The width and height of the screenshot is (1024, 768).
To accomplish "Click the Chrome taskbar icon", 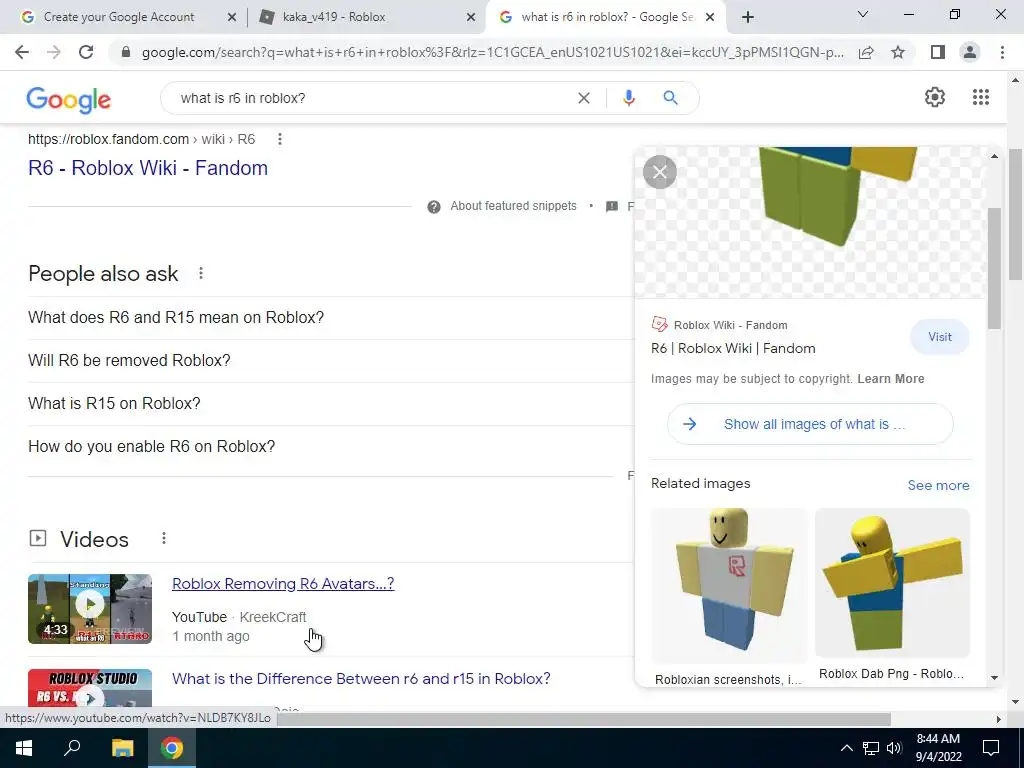I will [x=172, y=748].
